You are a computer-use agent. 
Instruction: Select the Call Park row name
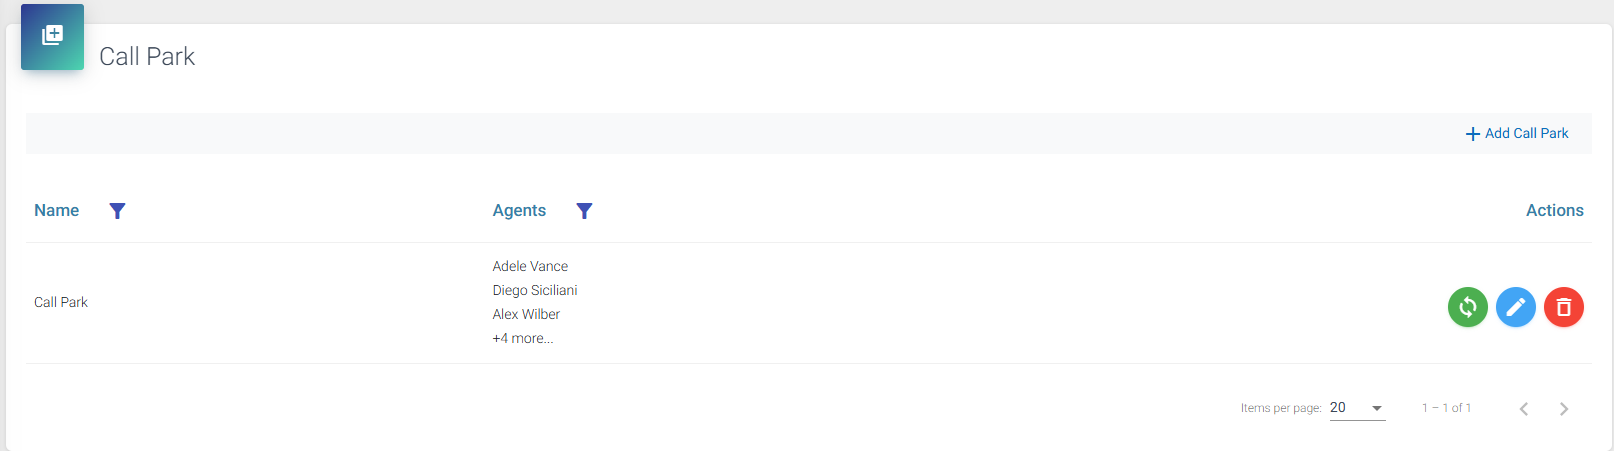click(61, 302)
